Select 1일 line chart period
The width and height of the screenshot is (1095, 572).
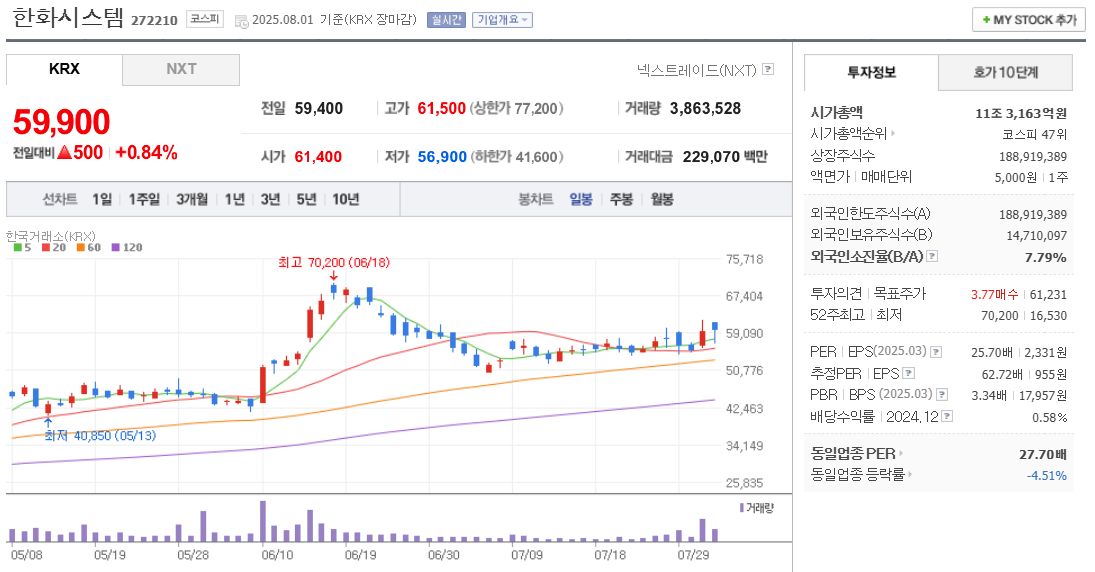coord(102,200)
